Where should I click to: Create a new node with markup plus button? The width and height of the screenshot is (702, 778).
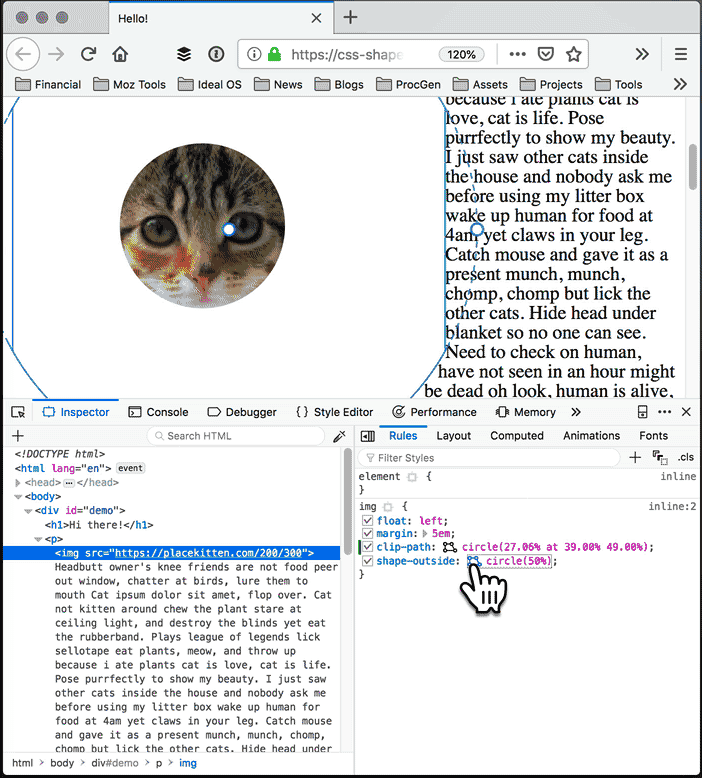[18, 436]
